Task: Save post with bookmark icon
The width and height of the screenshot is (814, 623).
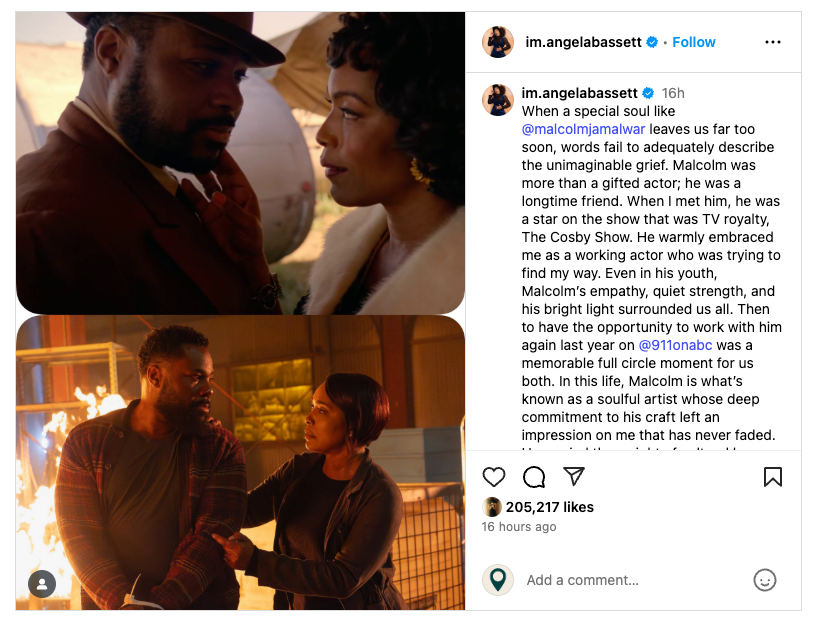Action: coord(772,477)
